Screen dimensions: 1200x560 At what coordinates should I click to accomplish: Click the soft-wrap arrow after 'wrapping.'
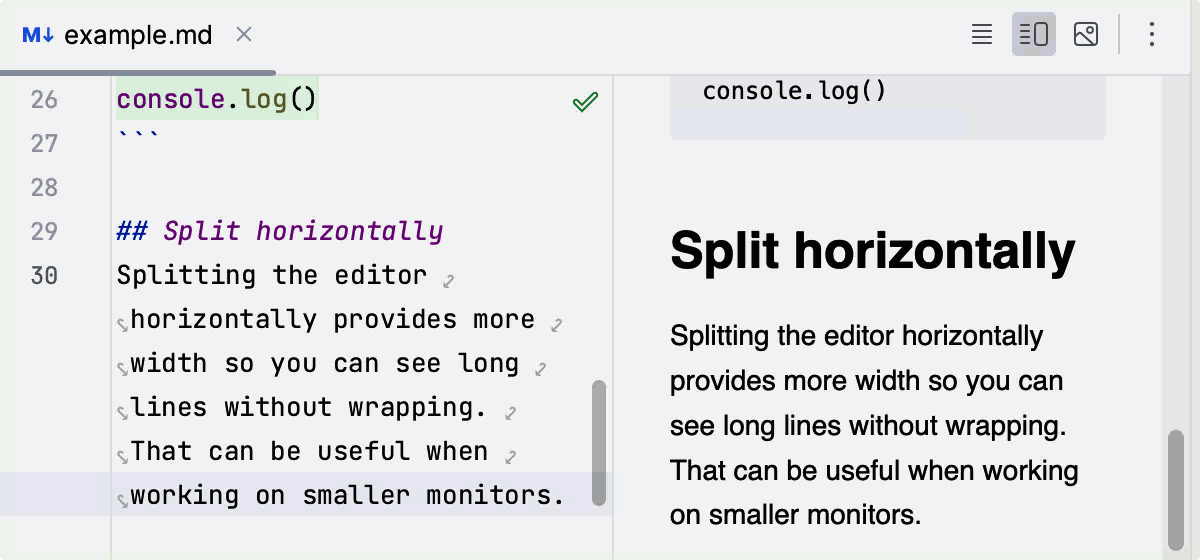[x=511, y=413]
